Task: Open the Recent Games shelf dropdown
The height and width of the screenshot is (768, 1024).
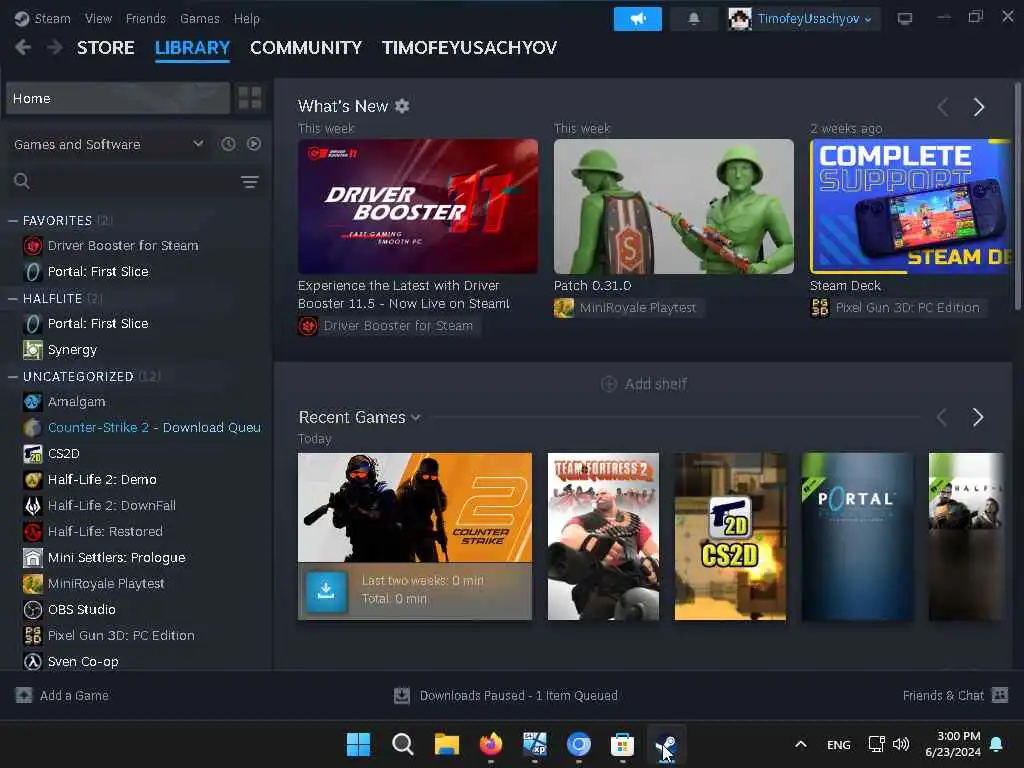Action: pos(416,417)
